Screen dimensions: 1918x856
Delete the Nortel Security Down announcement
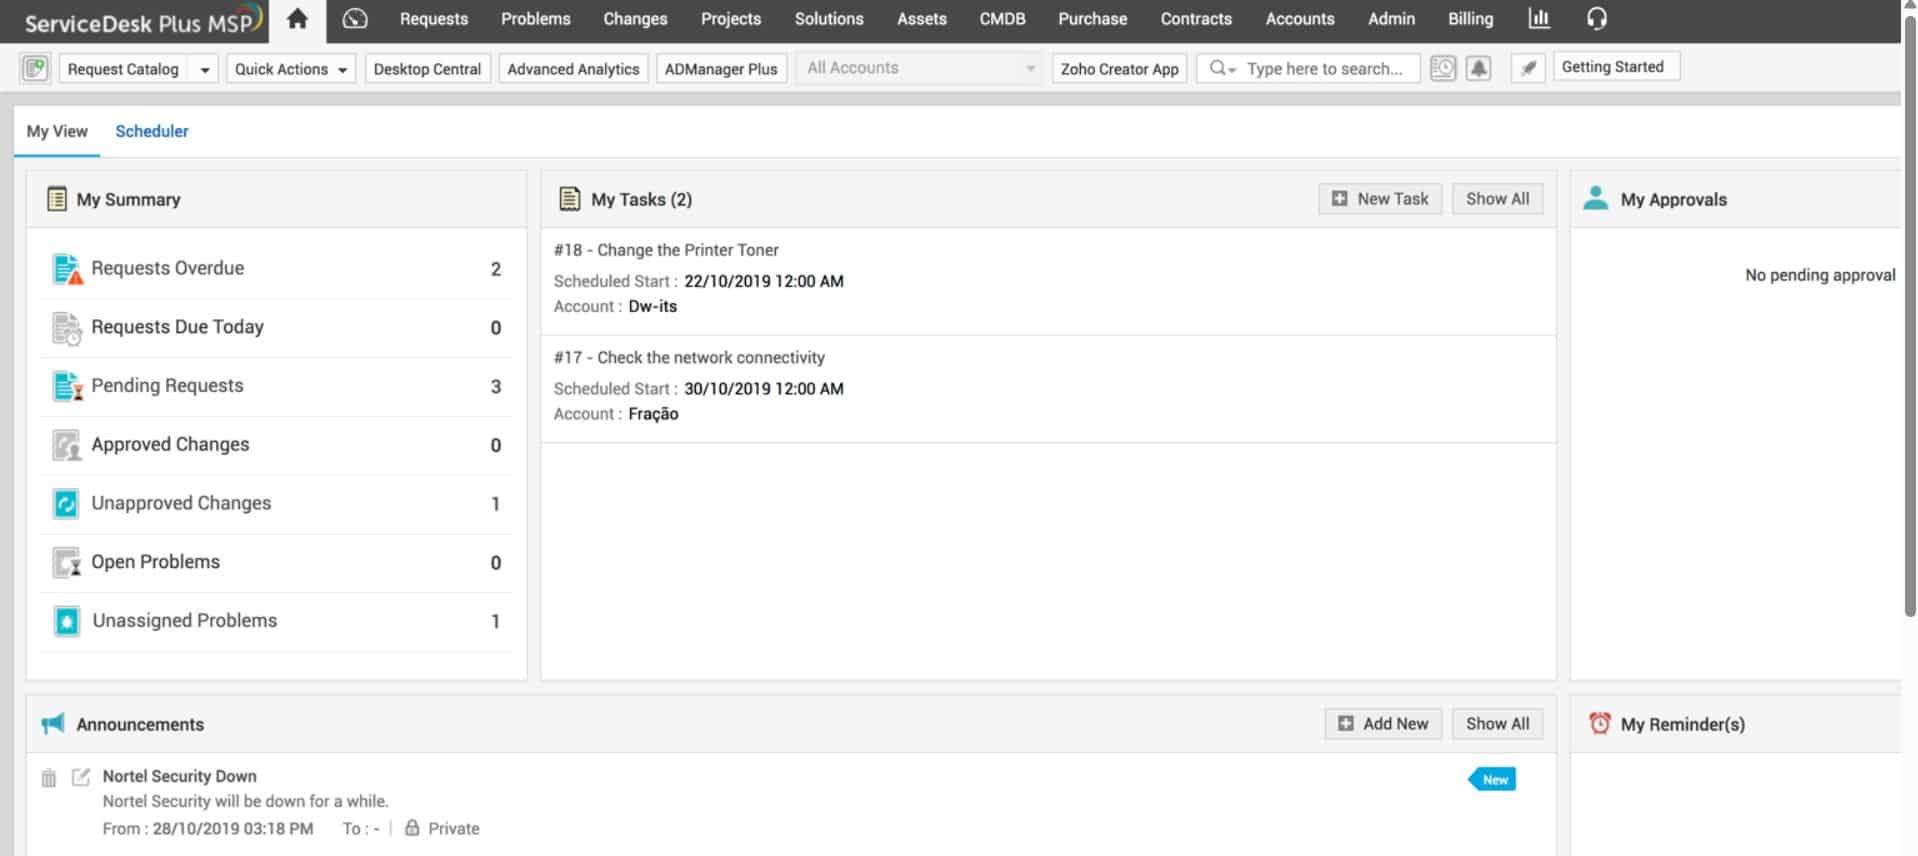[x=48, y=778]
